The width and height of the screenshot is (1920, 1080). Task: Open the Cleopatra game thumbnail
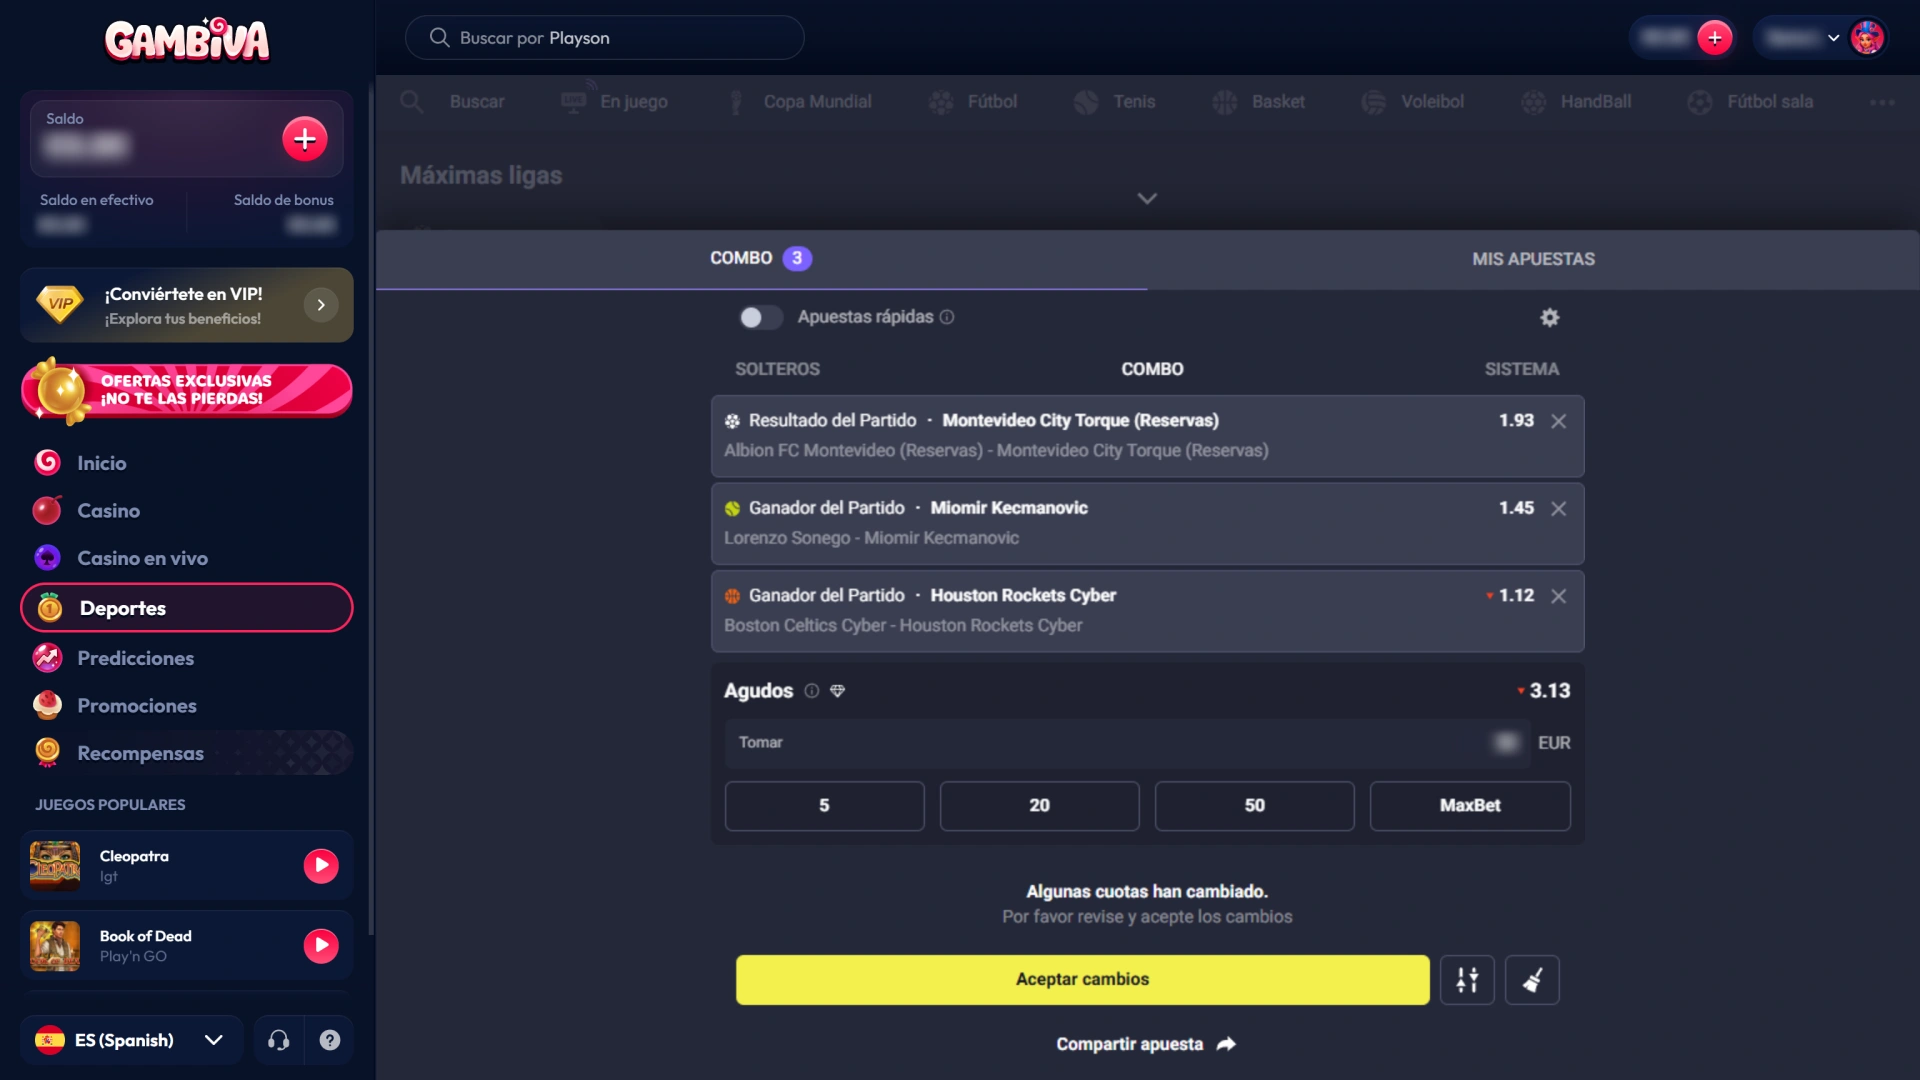pos(55,866)
